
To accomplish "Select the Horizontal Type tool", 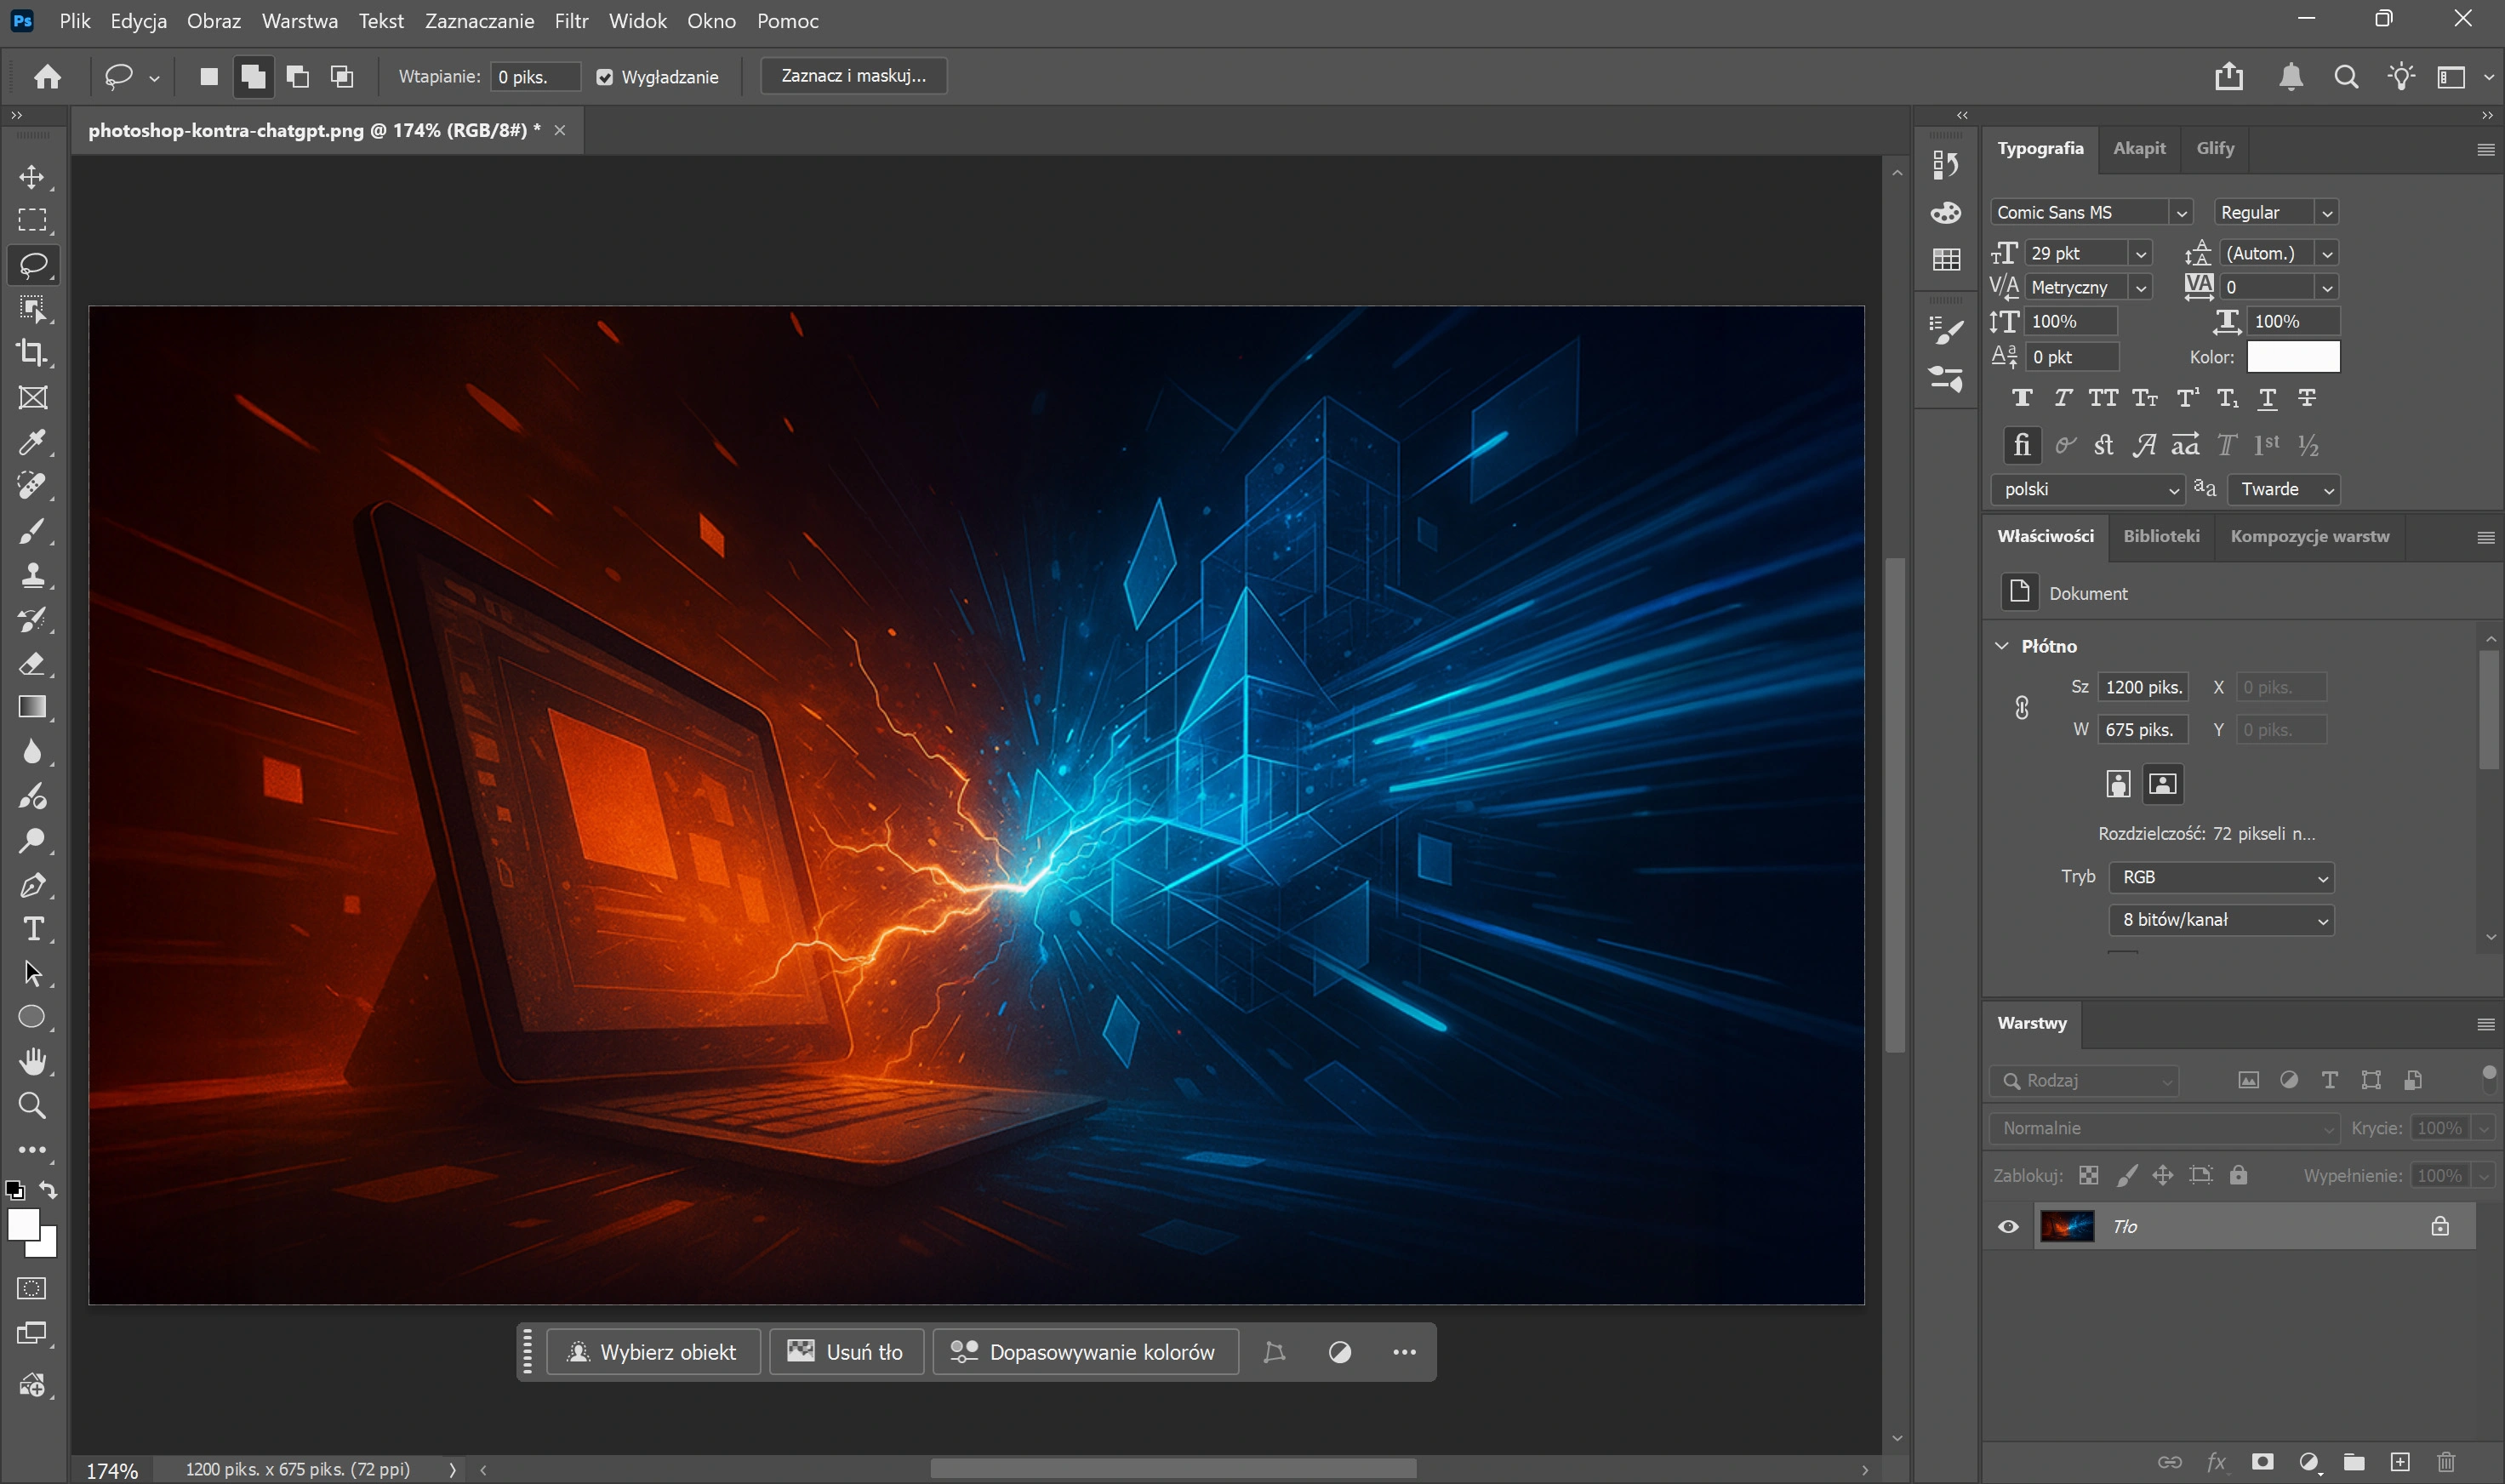I will click(x=32, y=929).
